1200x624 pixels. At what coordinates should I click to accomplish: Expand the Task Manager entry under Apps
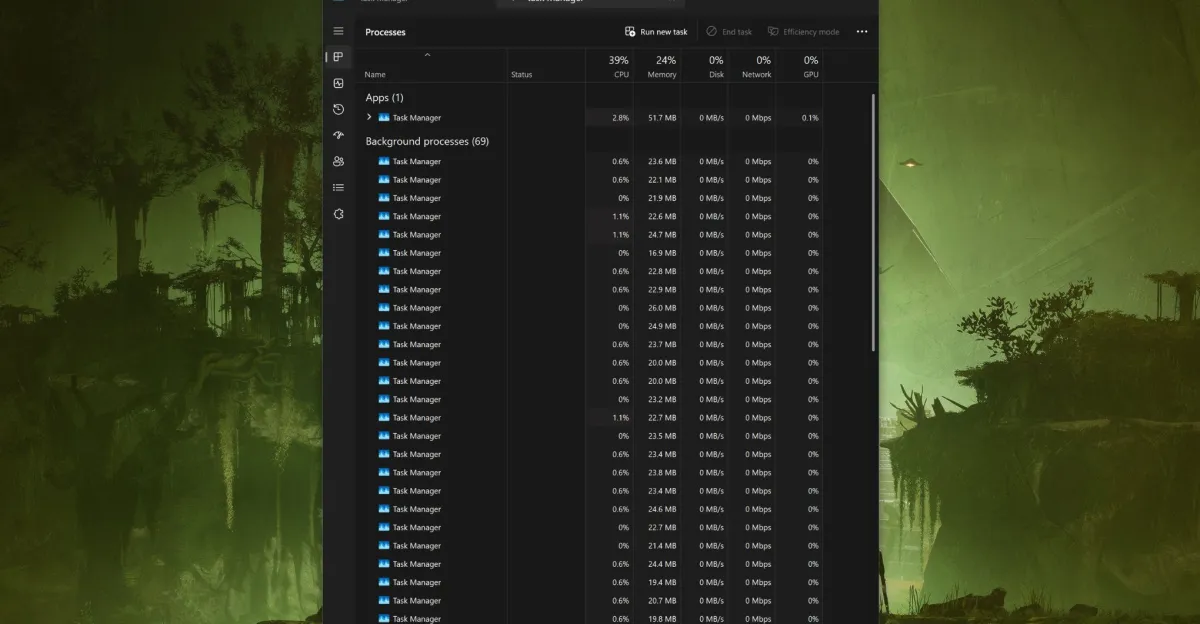pos(368,117)
